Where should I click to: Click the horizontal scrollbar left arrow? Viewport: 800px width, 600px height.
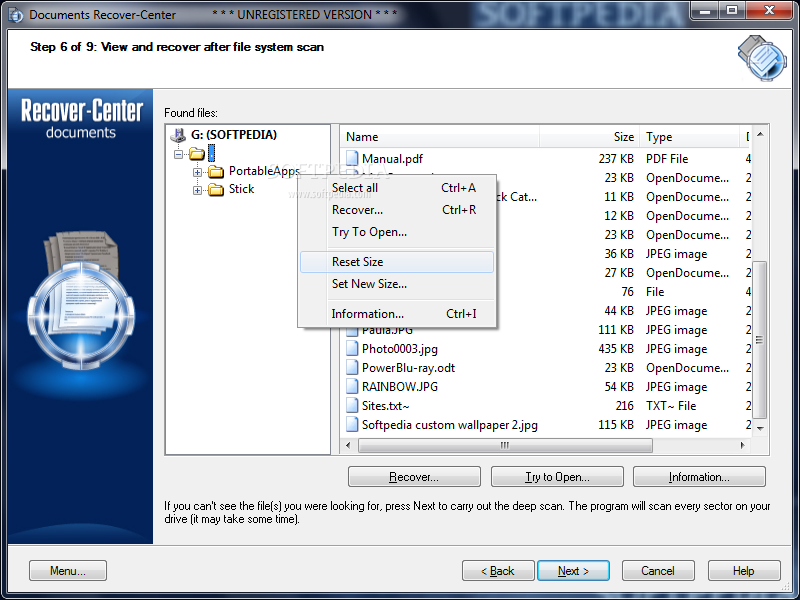pos(348,445)
